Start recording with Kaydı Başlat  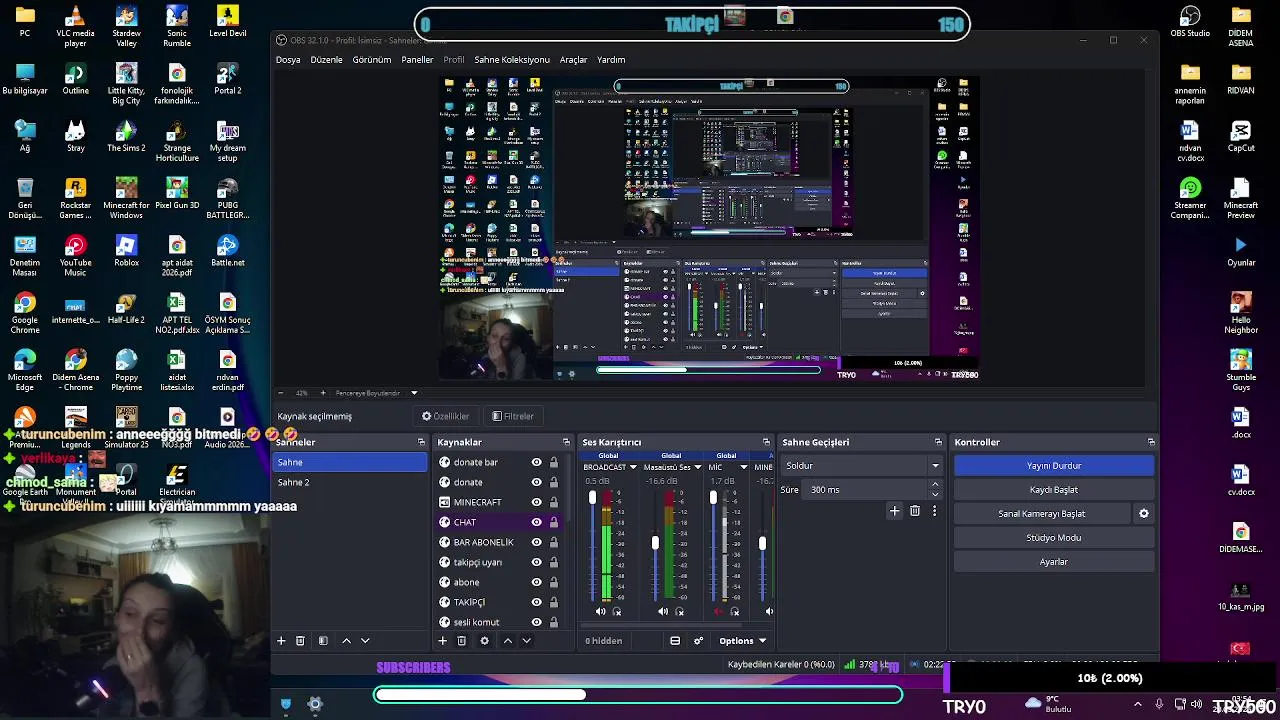point(1054,490)
